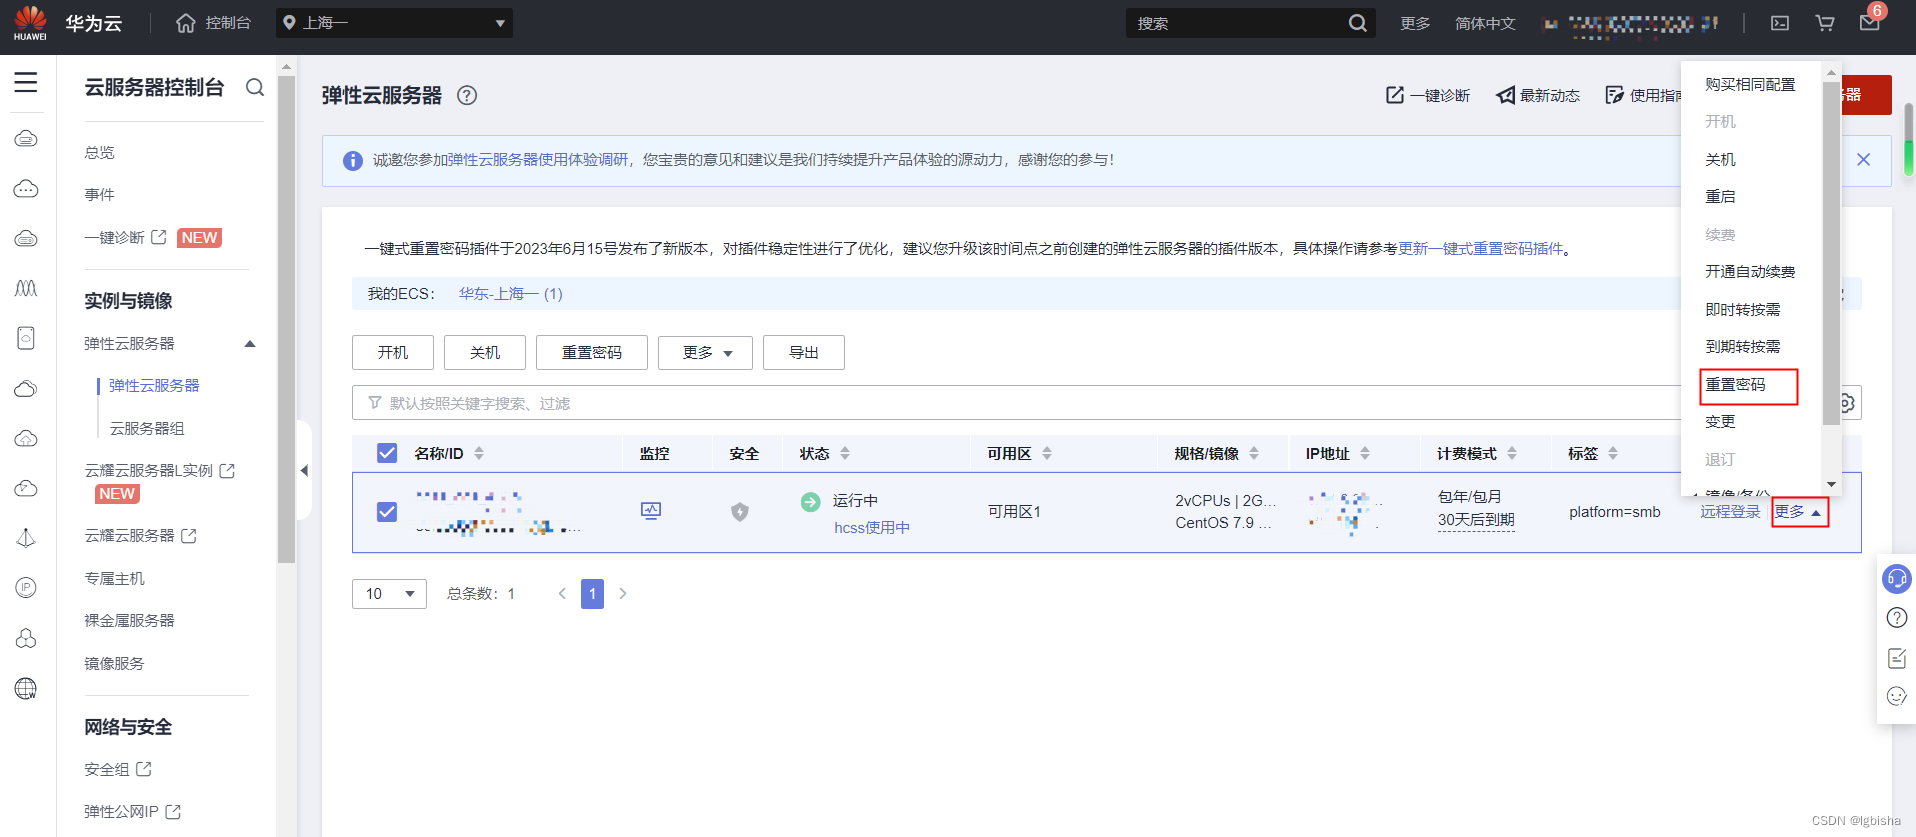Screen dimensions: 1916x837
Task: Open the message mailbox icon
Action: coord(1869,23)
